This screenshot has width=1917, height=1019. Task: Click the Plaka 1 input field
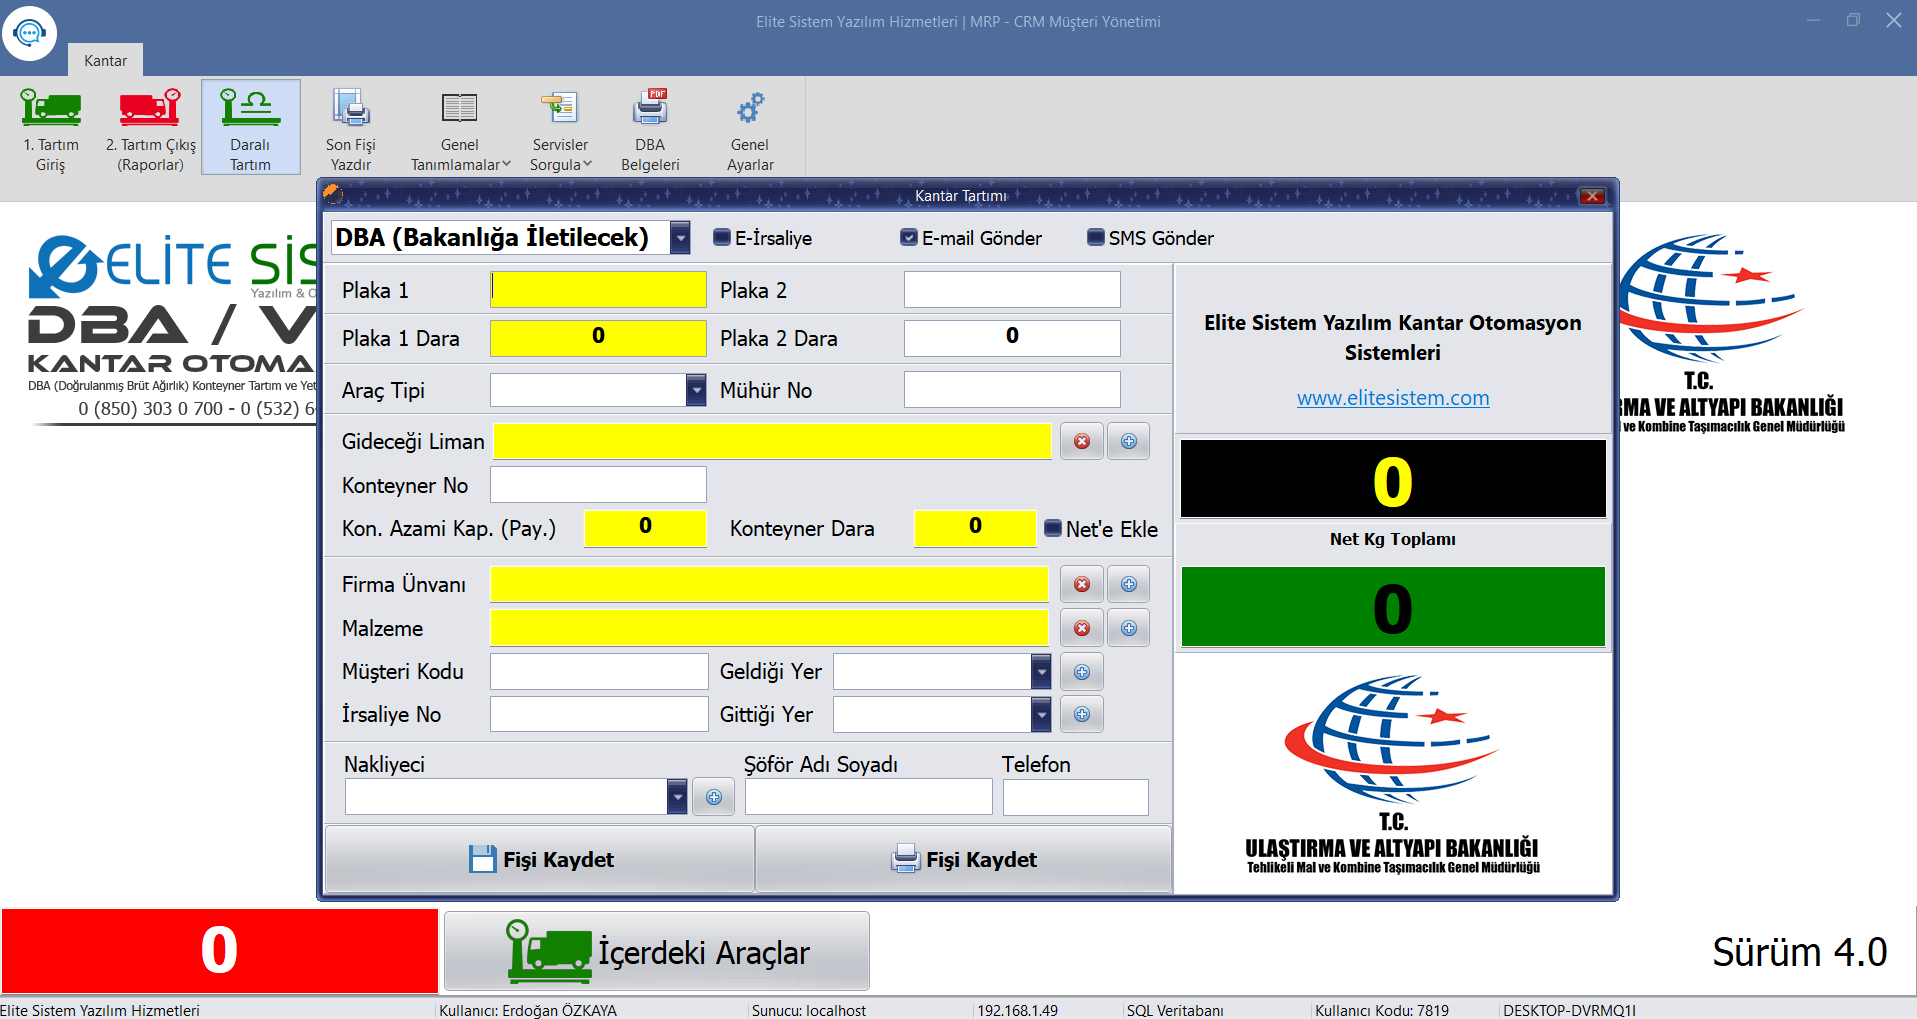(598, 290)
